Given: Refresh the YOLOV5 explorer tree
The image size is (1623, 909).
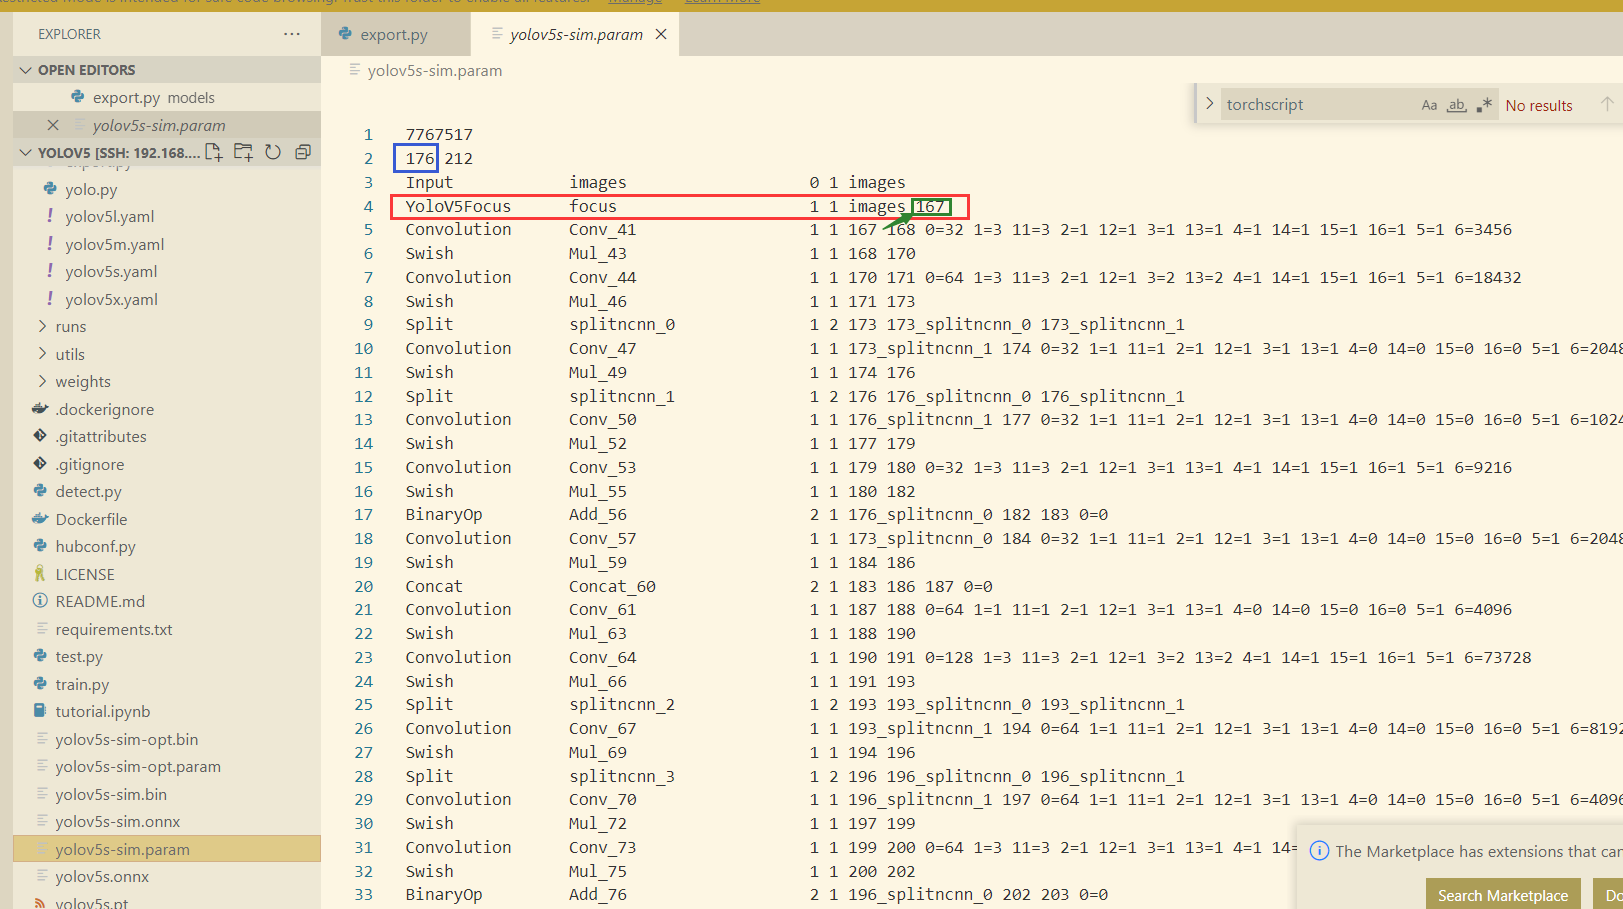Looking at the screenshot, I should (273, 152).
